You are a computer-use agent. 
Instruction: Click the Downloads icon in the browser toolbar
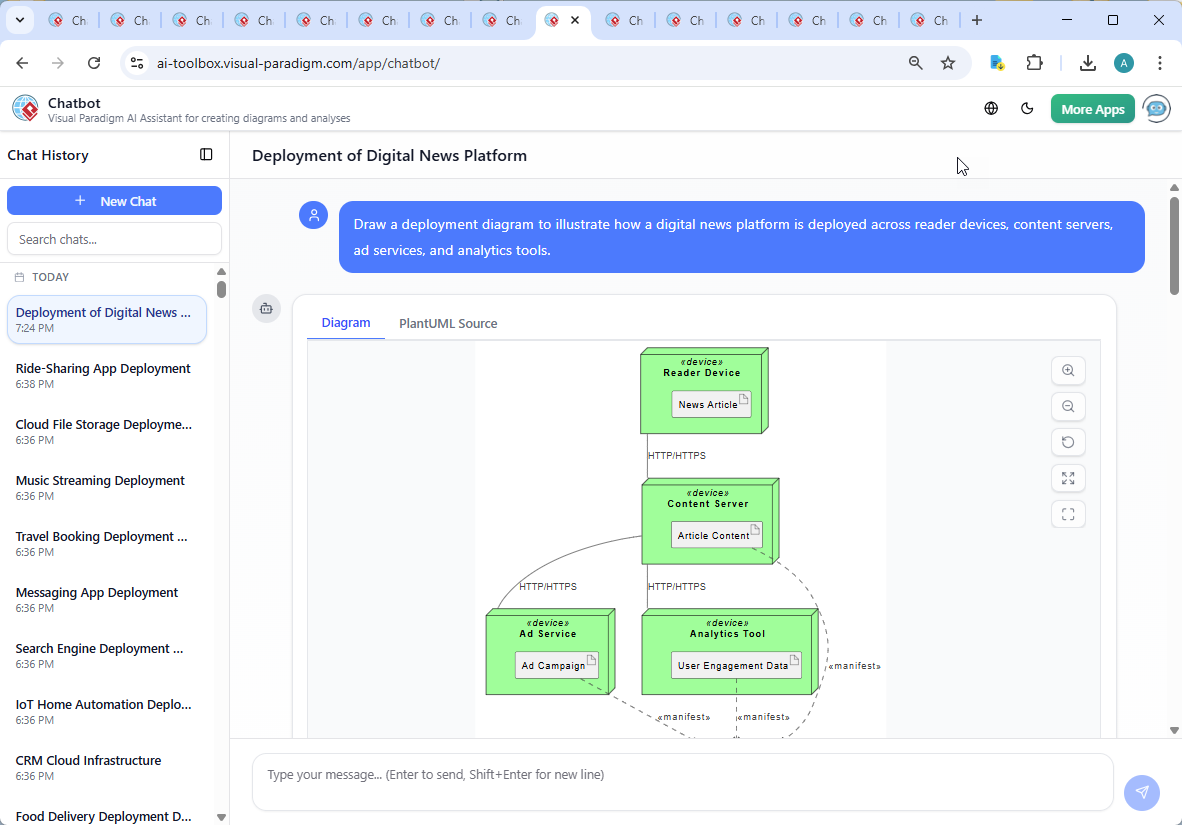click(1087, 62)
